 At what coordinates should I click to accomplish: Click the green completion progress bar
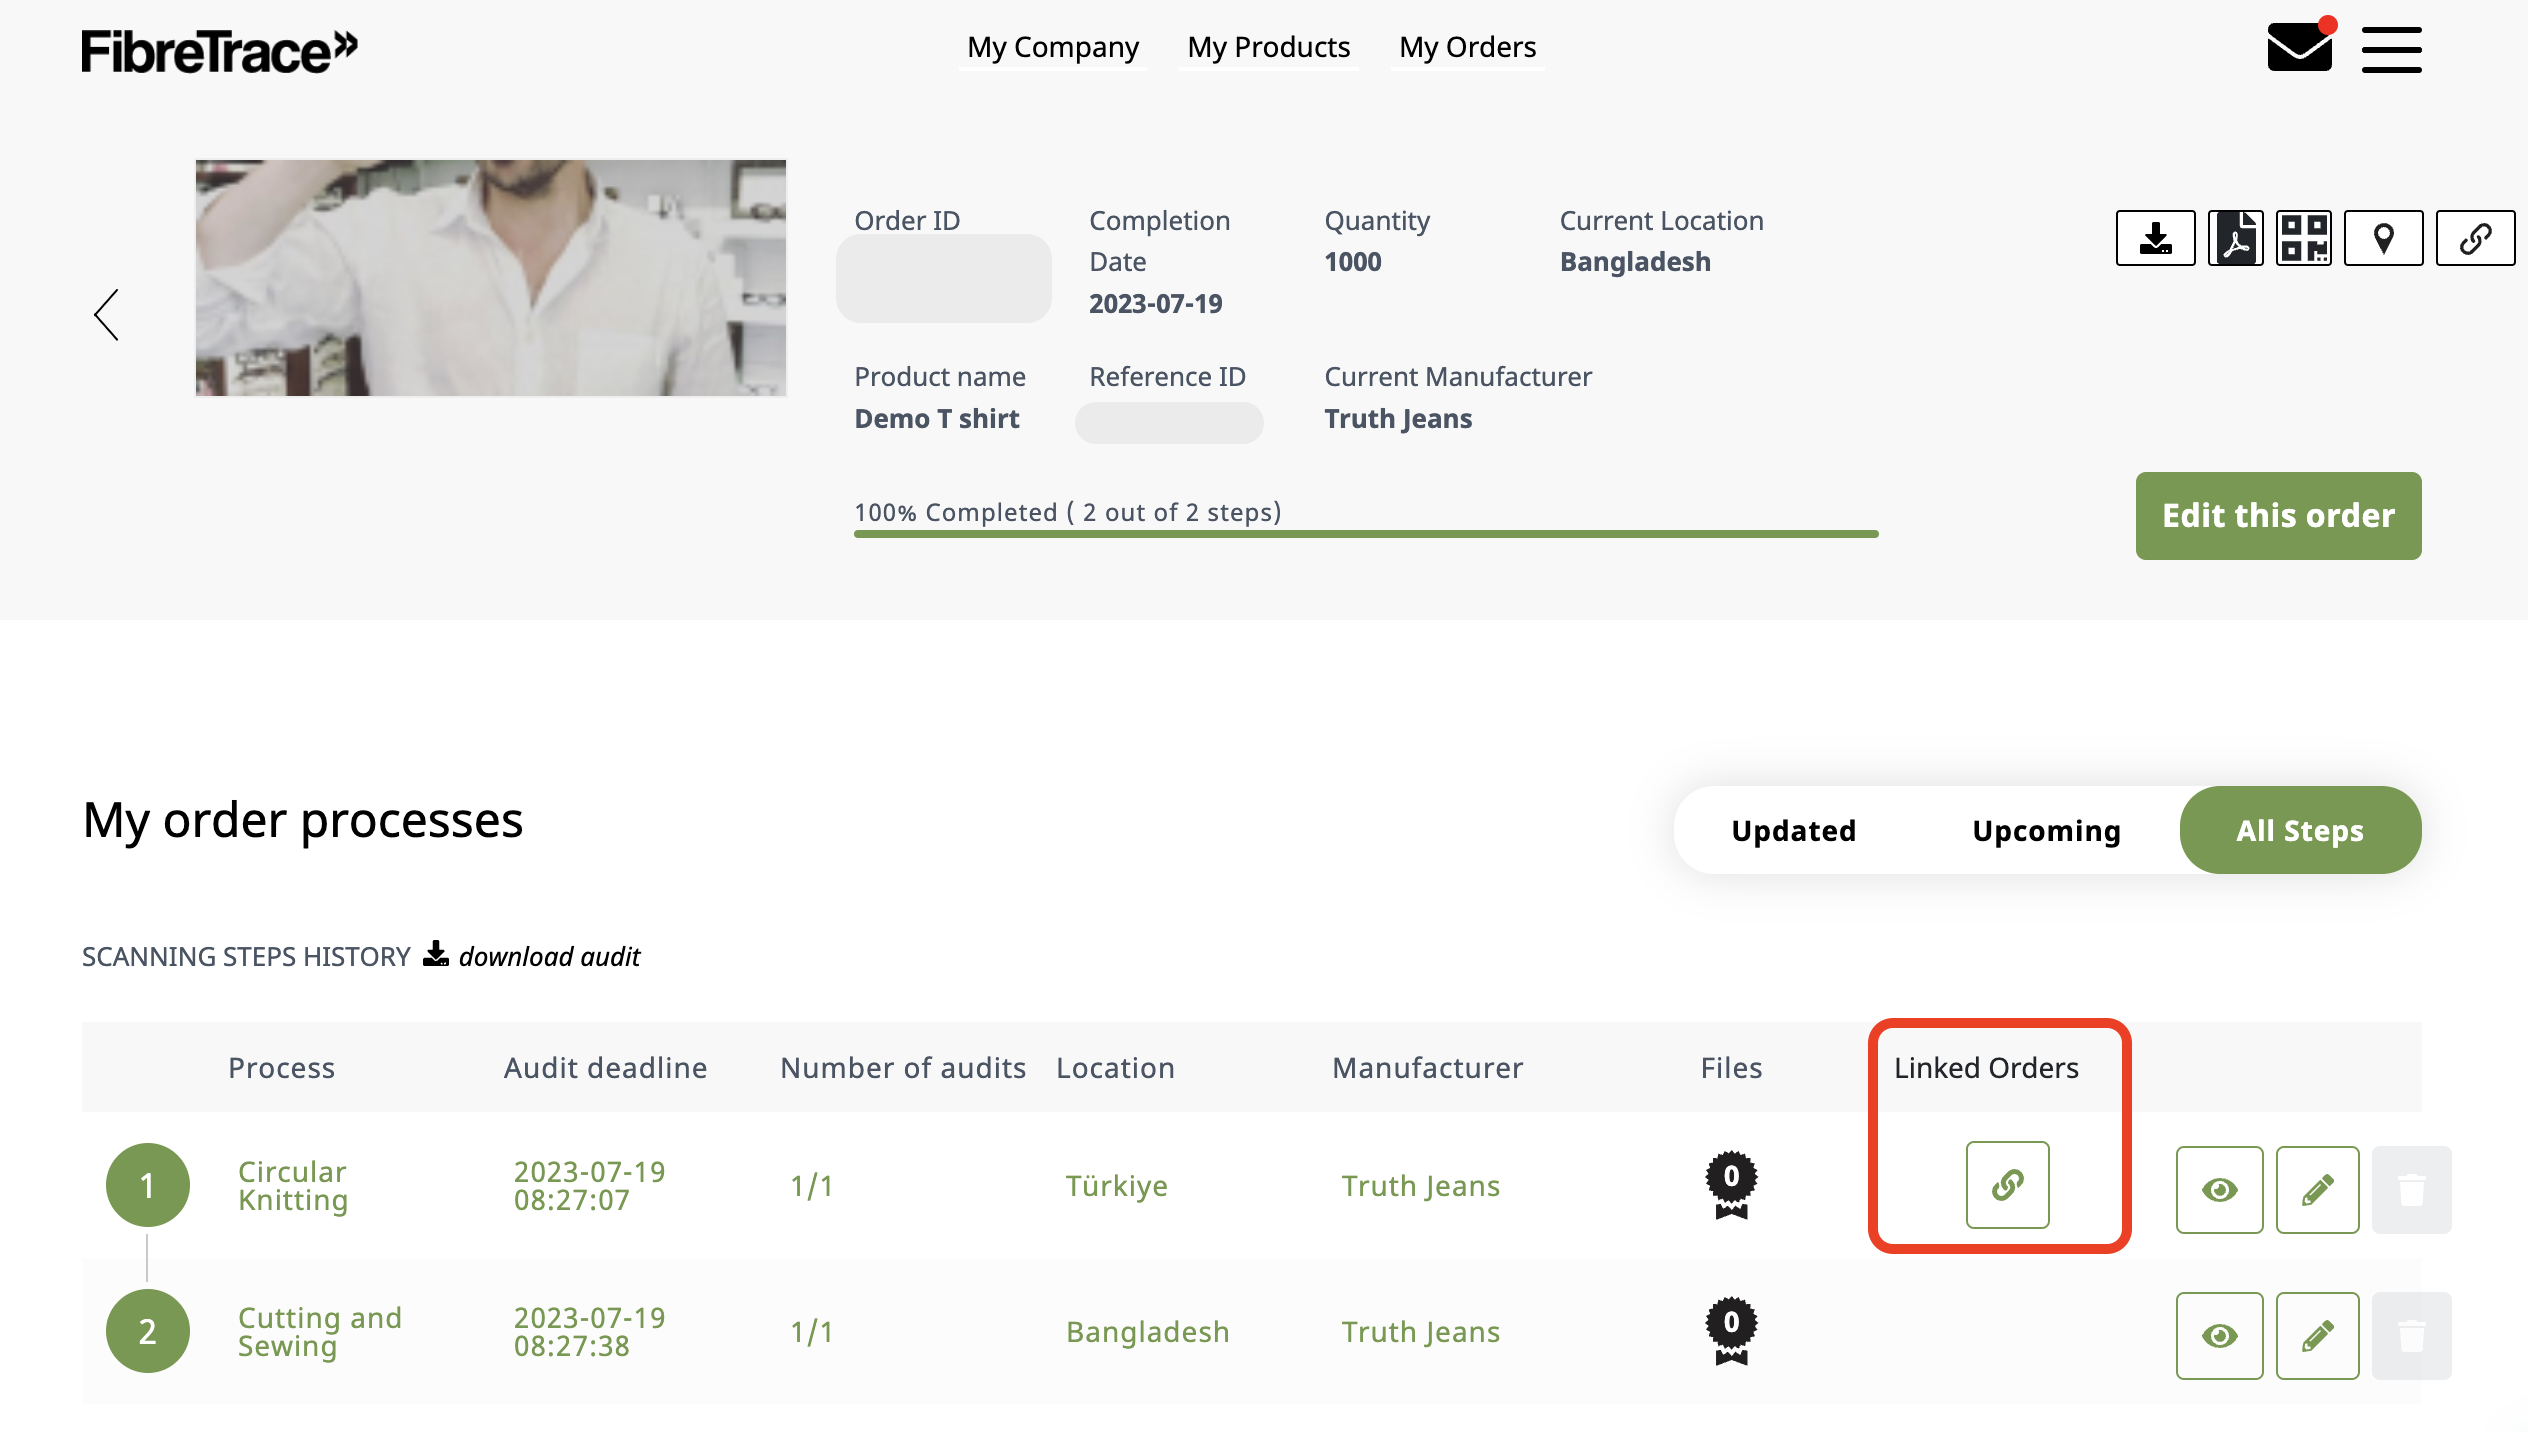point(1365,534)
